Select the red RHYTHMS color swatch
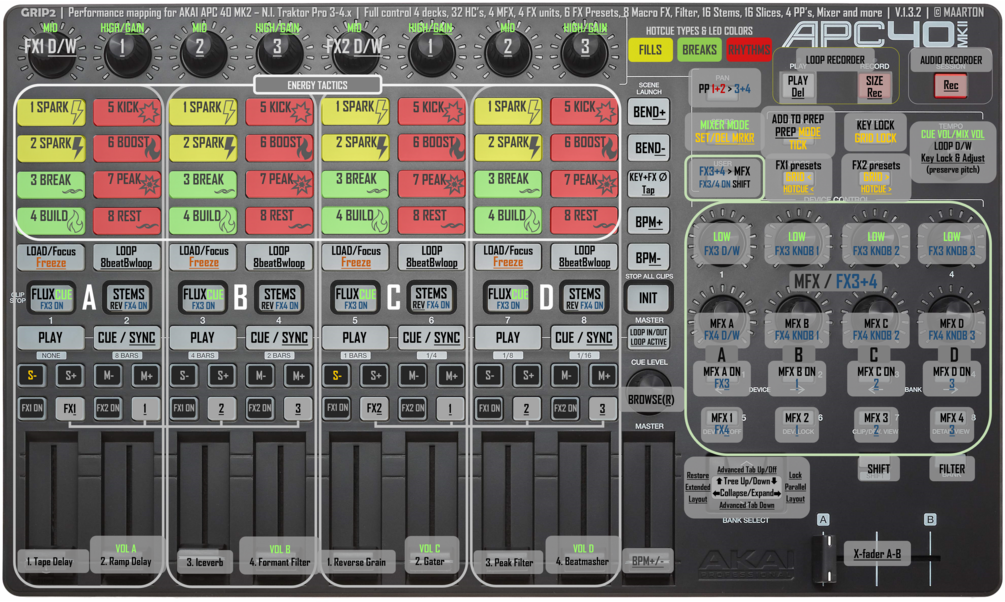1005x602 pixels. click(x=749, y=49)
